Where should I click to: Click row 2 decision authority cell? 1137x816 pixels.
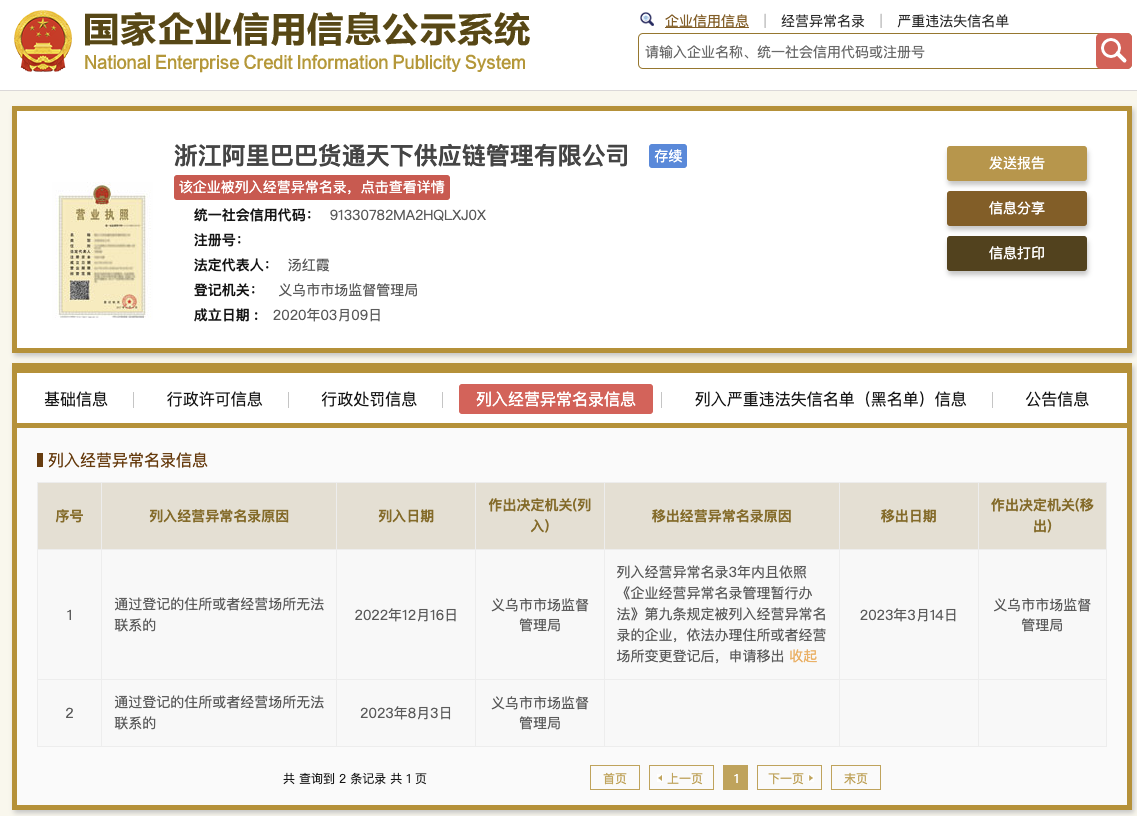pos(539,713)
